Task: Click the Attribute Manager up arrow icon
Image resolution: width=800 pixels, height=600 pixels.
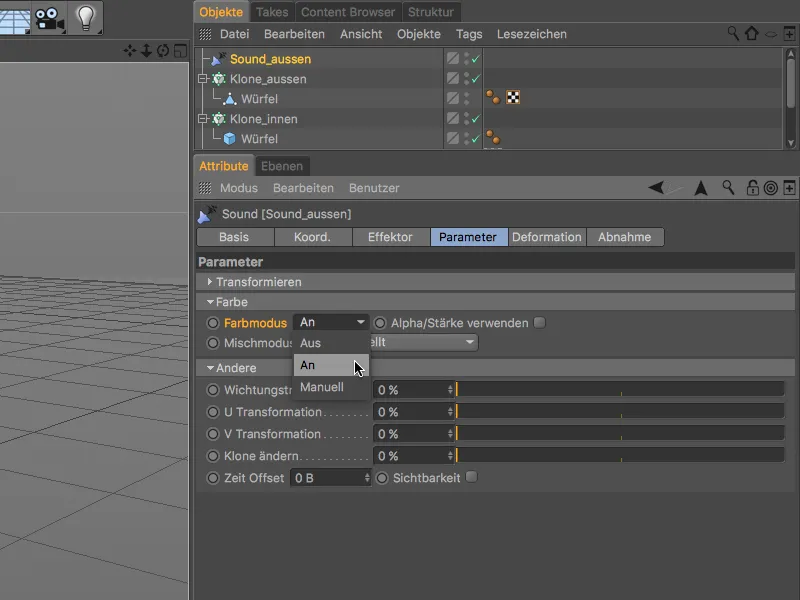Action: (701, 188)
